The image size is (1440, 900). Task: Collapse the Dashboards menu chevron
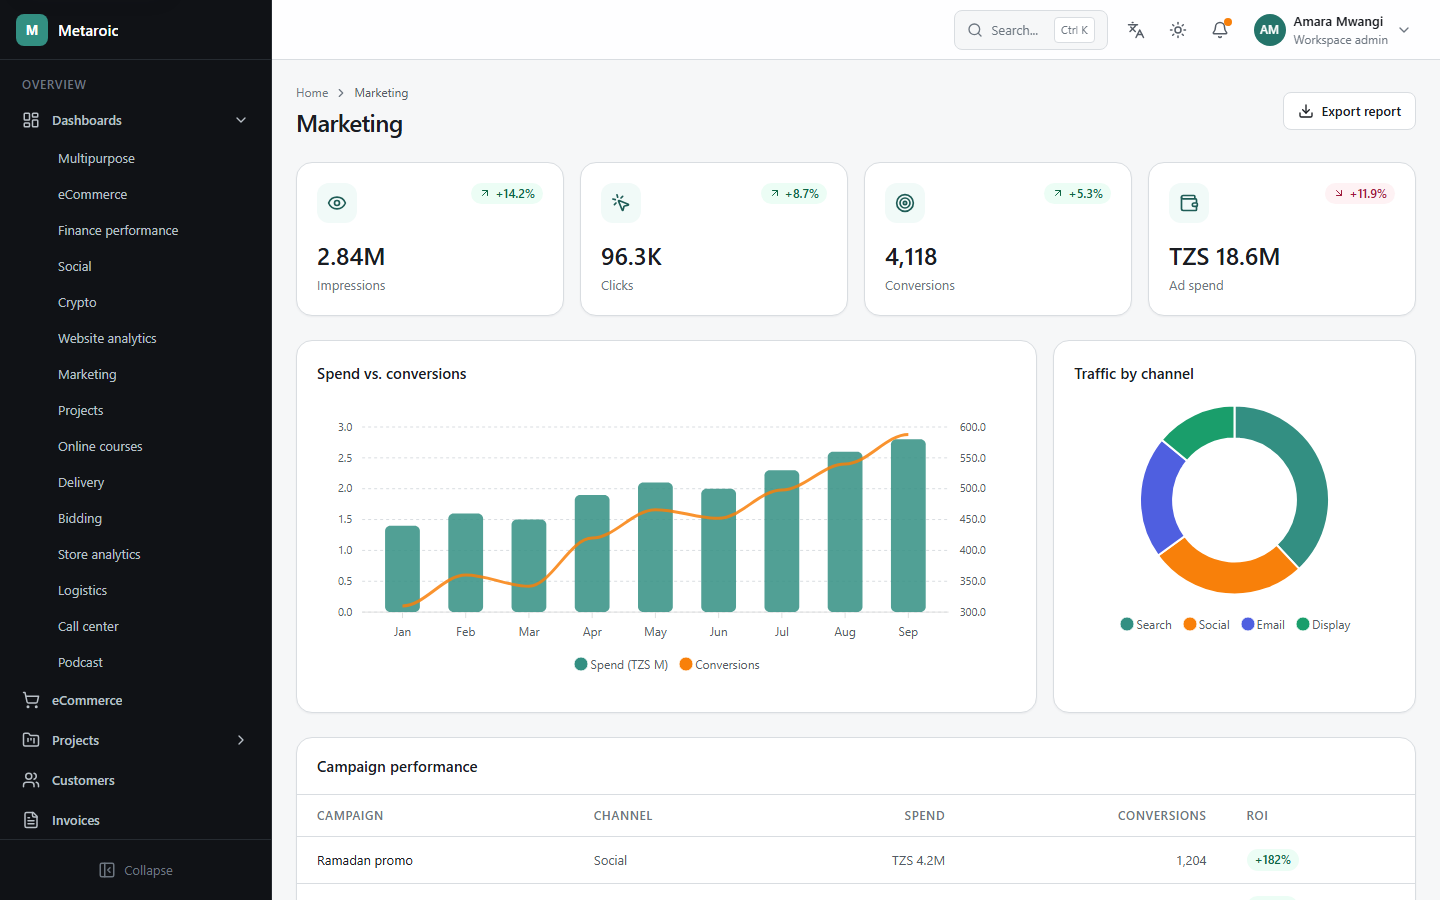tap(241, 120)
